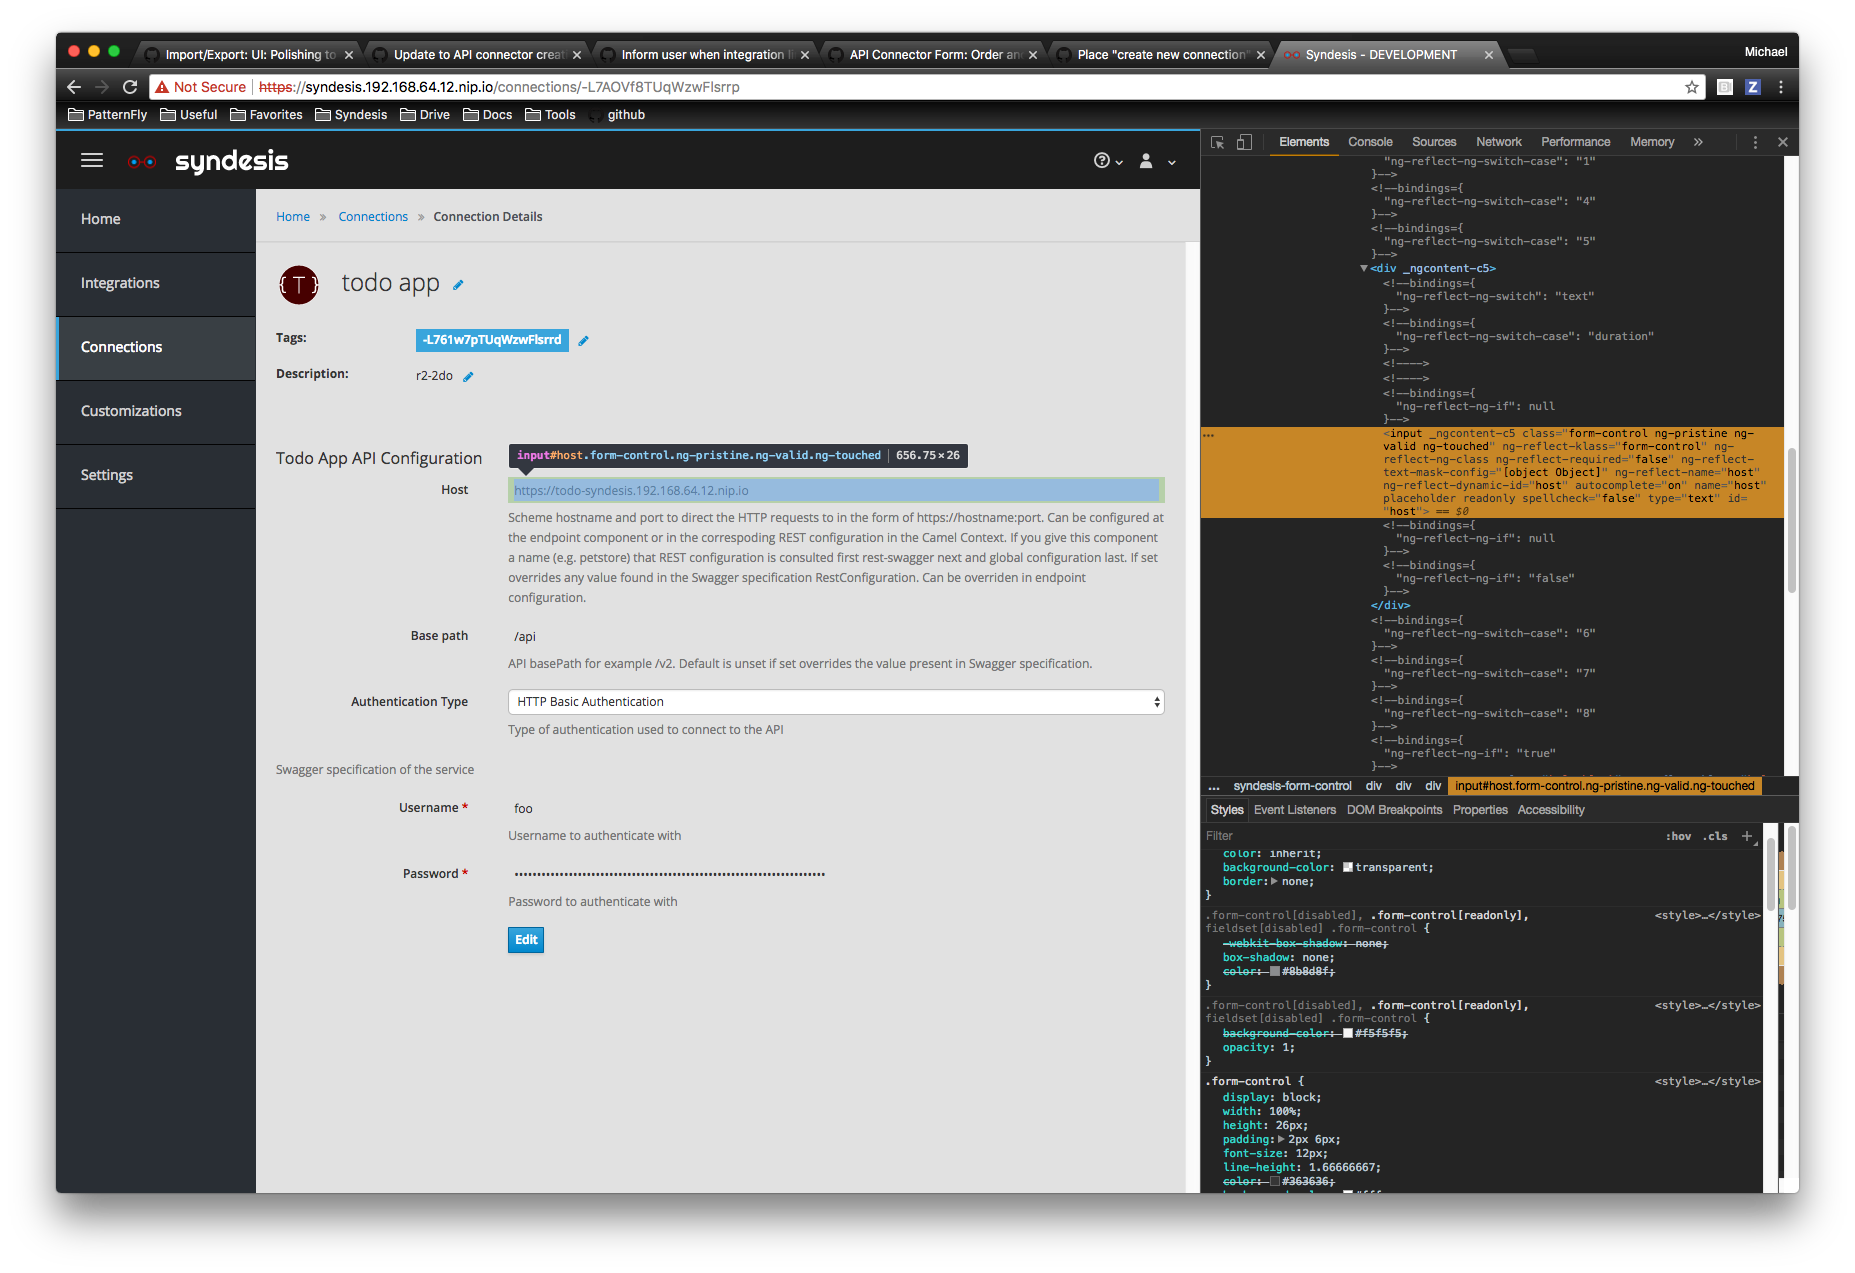The height and width of the screenshot is (1273, 1855).
Task: Click the Host input field
Action: tap(836, 490)
